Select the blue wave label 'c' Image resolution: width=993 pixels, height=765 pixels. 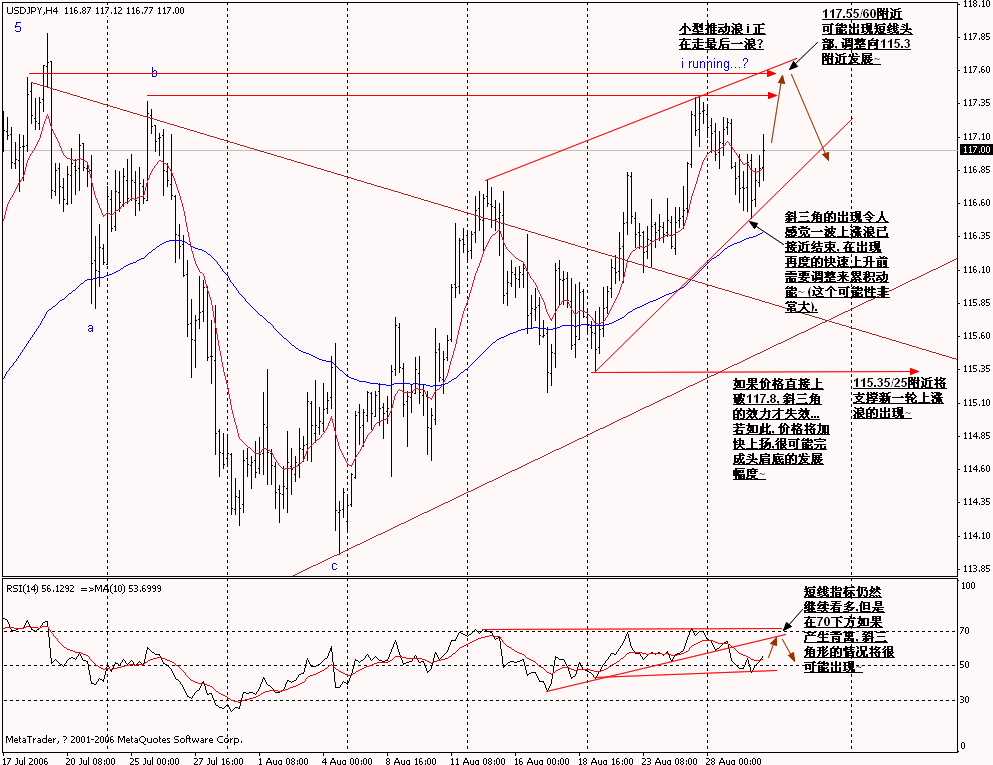point(334,566)
